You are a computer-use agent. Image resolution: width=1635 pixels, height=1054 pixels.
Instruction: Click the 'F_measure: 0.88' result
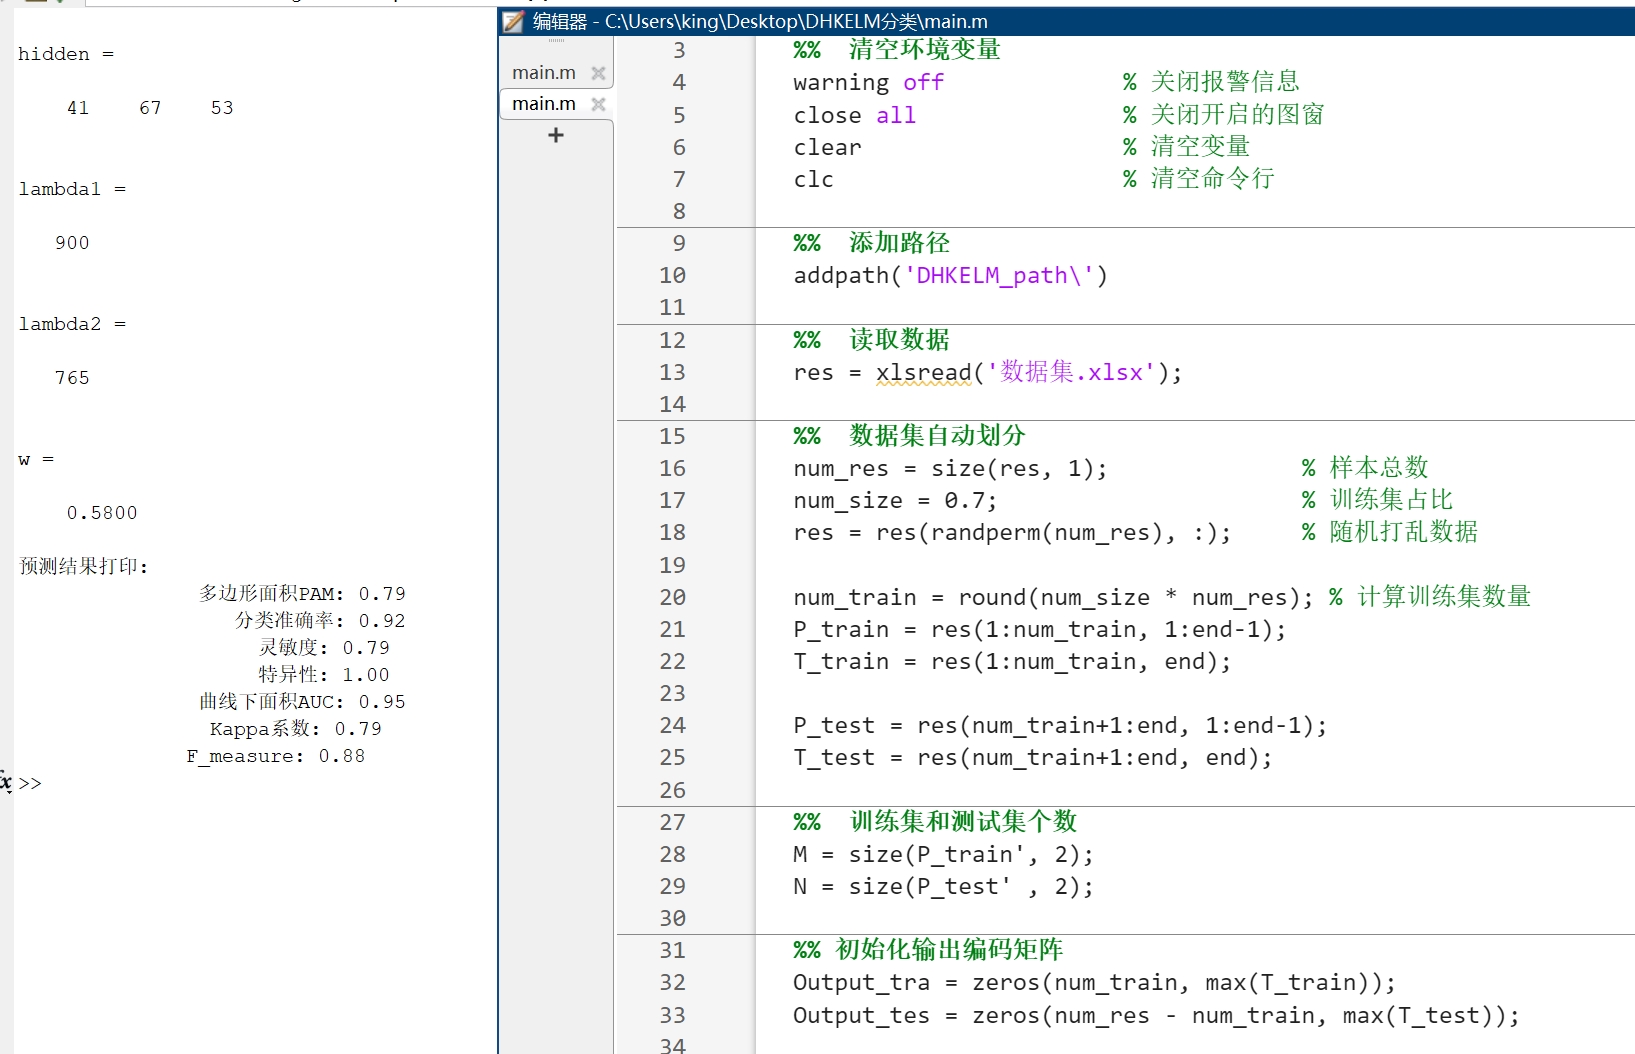coord(276,756)
